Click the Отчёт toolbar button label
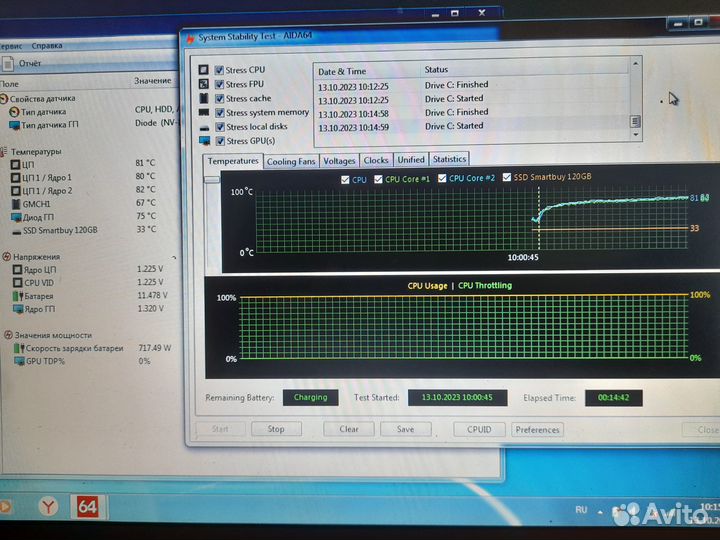This screenshot has width=720, height=540. tap(30, 63)
